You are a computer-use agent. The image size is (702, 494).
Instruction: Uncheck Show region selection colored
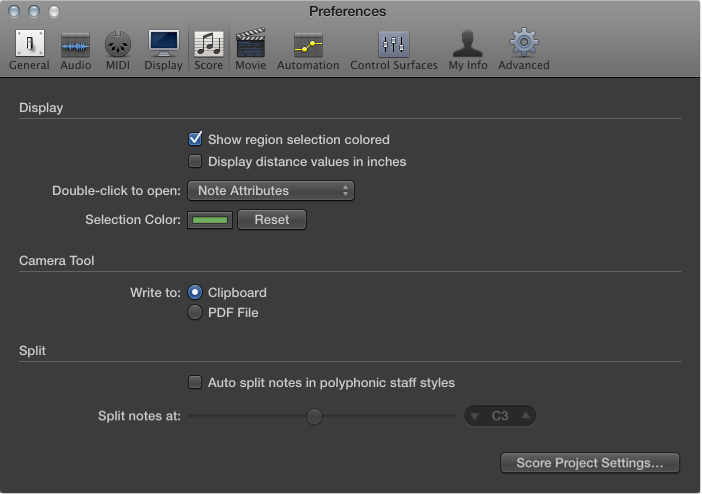pyautogui.click(x=195, y=139)
